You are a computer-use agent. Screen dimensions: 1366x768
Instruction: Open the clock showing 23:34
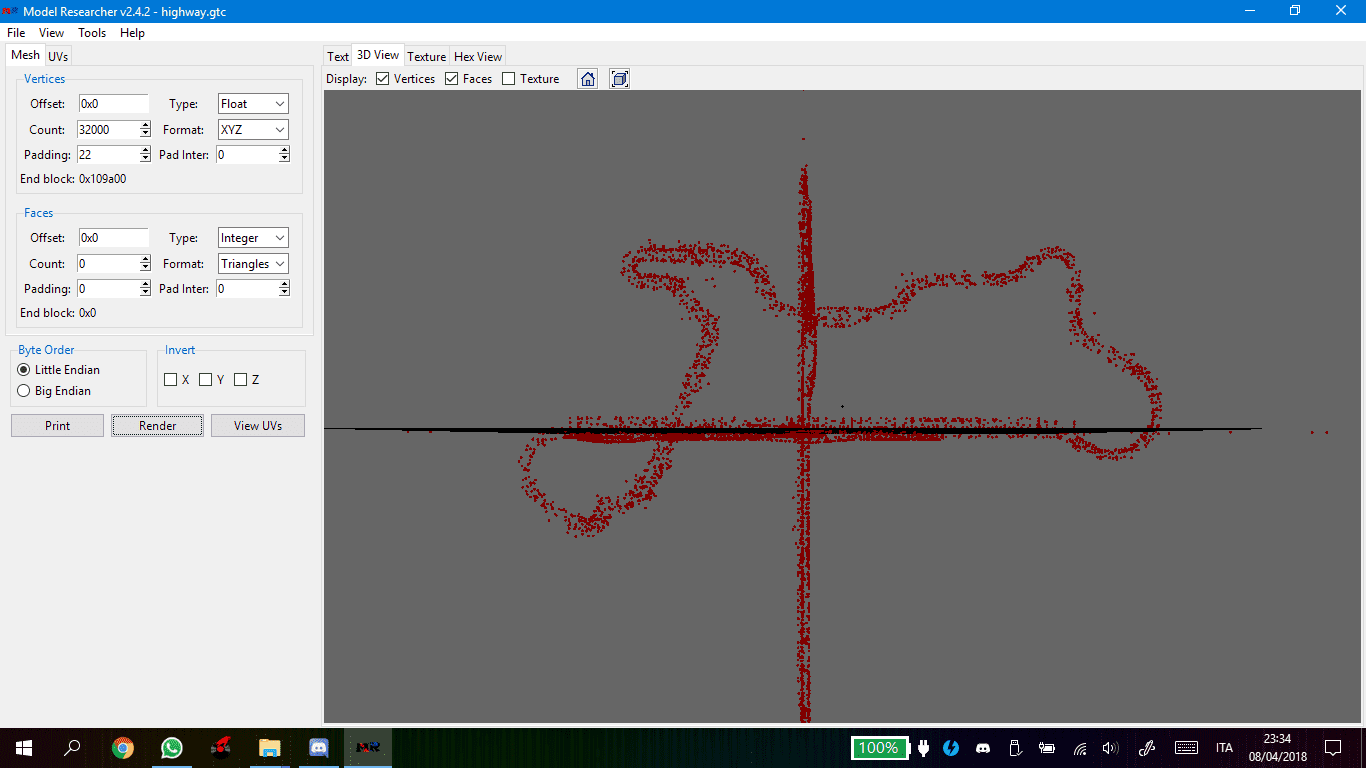(x=1277, y=747)
